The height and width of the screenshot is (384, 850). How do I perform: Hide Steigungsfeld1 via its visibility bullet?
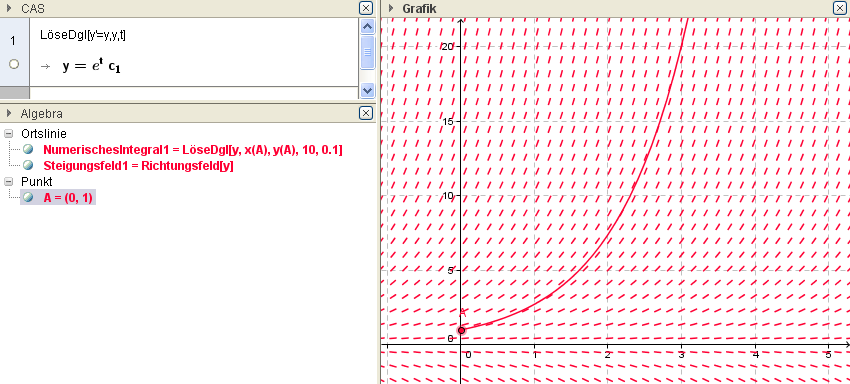pos(28,165)
